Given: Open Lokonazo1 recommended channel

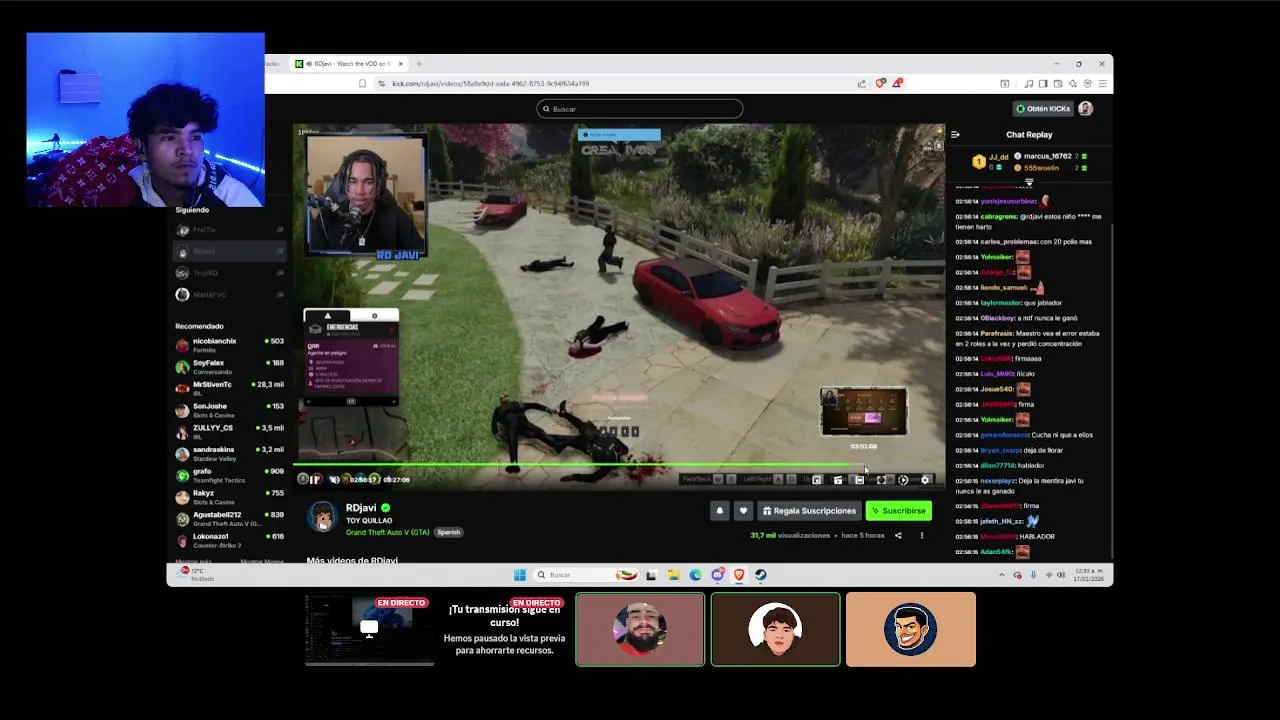Looking at the screenshot, I should [x=229, y=540].
